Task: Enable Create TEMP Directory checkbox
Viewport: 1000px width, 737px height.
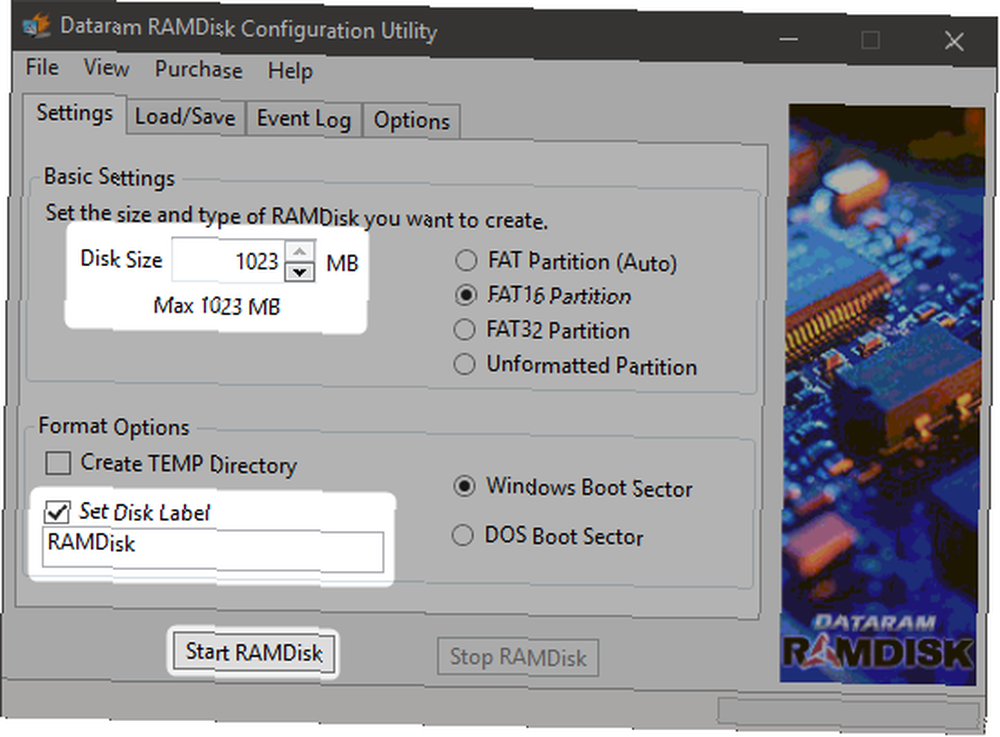Action: click(171, 463)
